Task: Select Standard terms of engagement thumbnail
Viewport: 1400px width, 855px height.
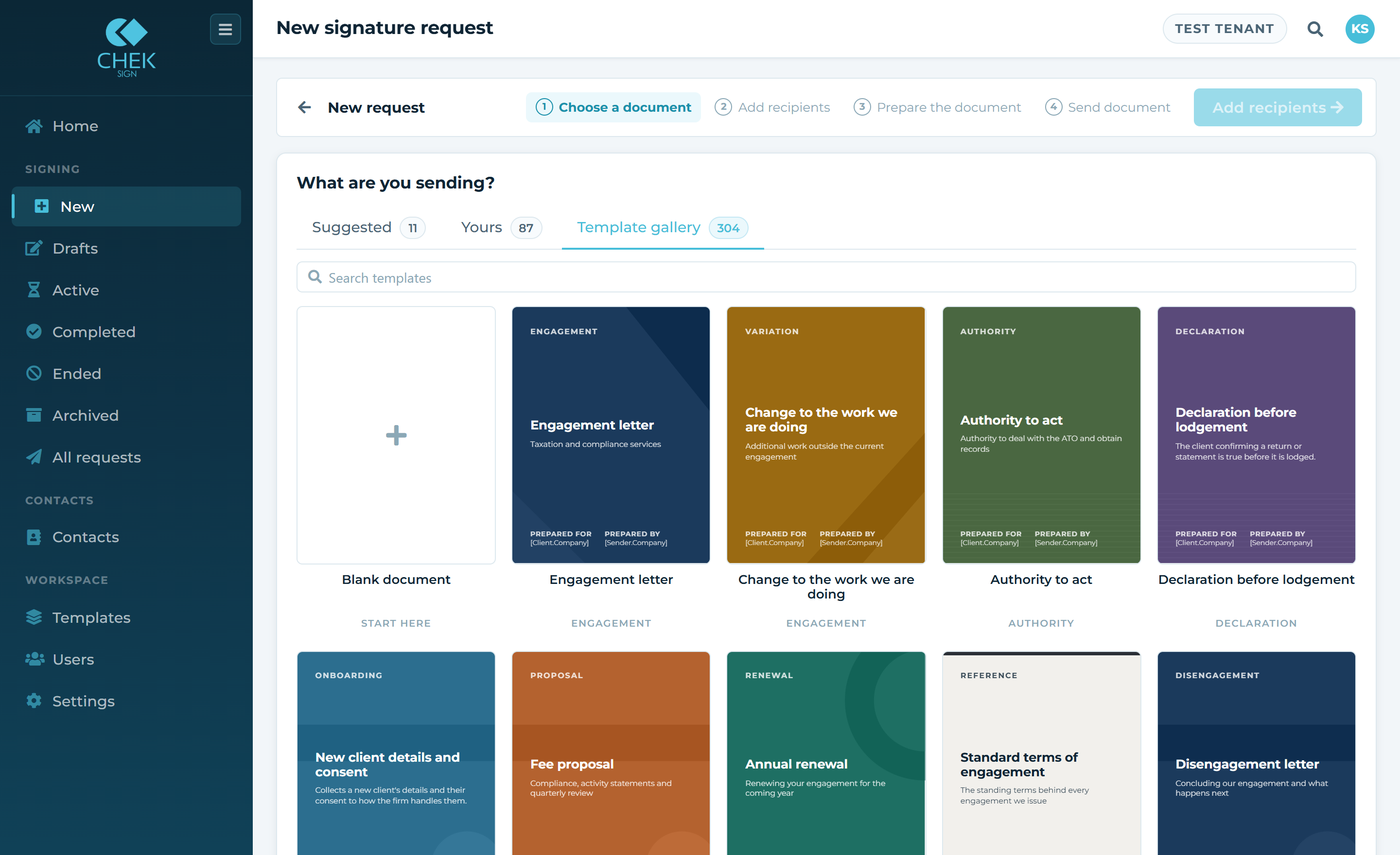Action: click(1041, 753)
